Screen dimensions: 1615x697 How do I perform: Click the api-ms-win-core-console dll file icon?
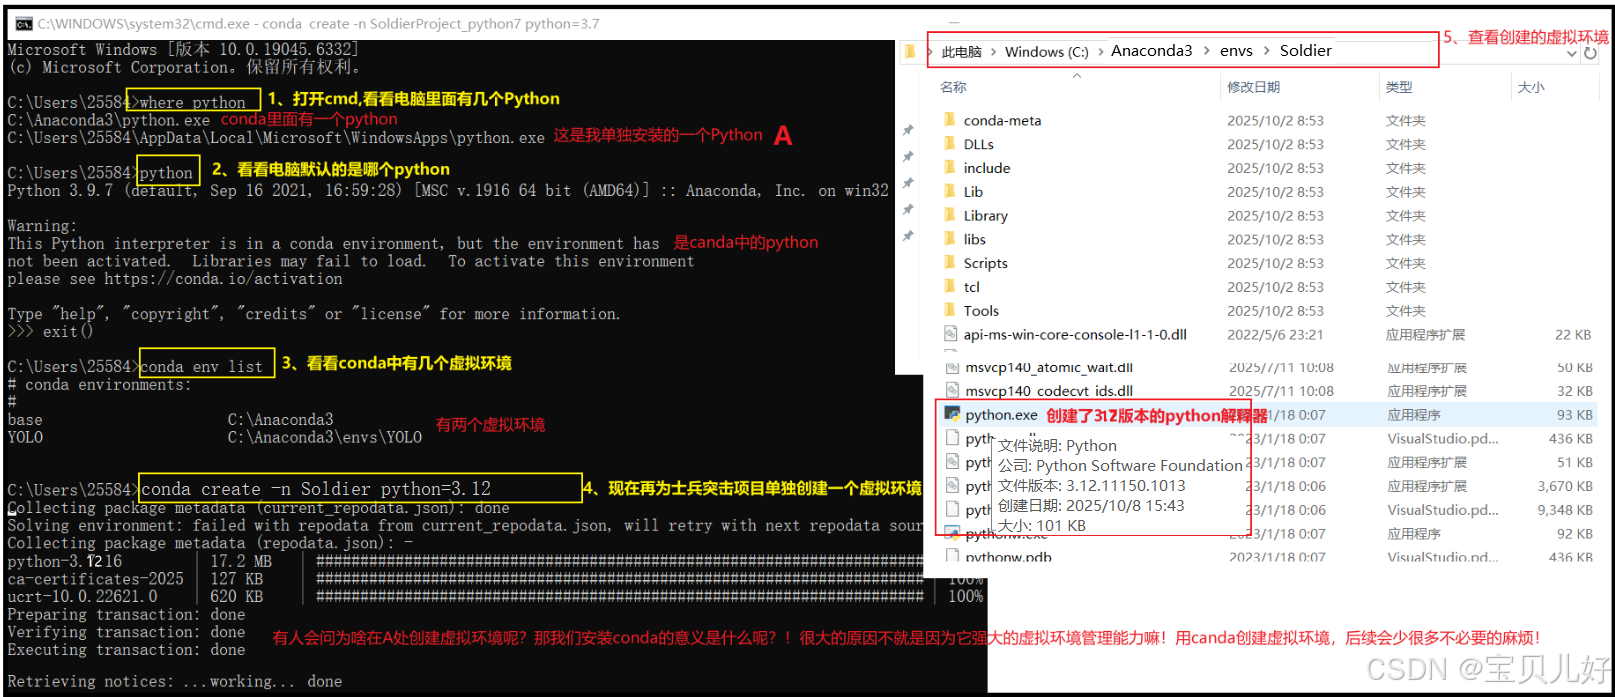(x=951, y=334)
